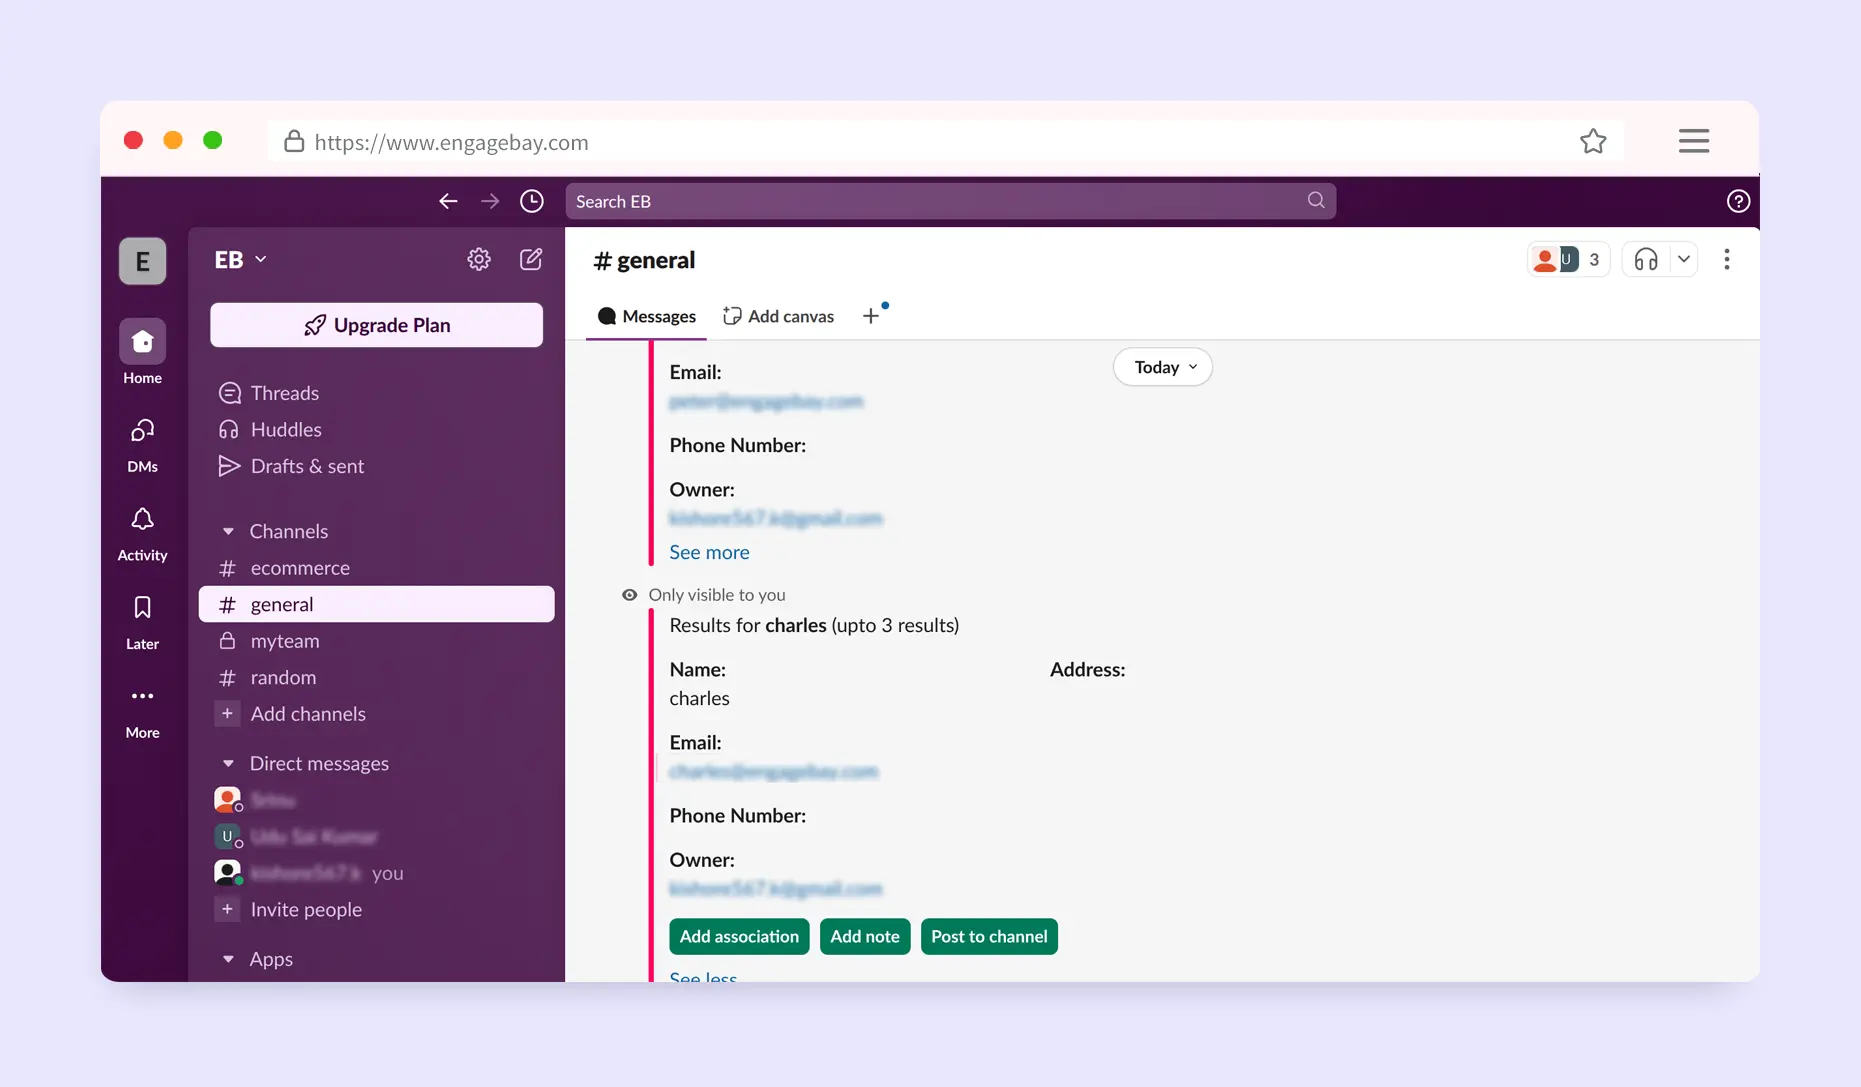Switch to the Messages tab
Viewport: 1861px width, 1087px height.
(647, 316)
